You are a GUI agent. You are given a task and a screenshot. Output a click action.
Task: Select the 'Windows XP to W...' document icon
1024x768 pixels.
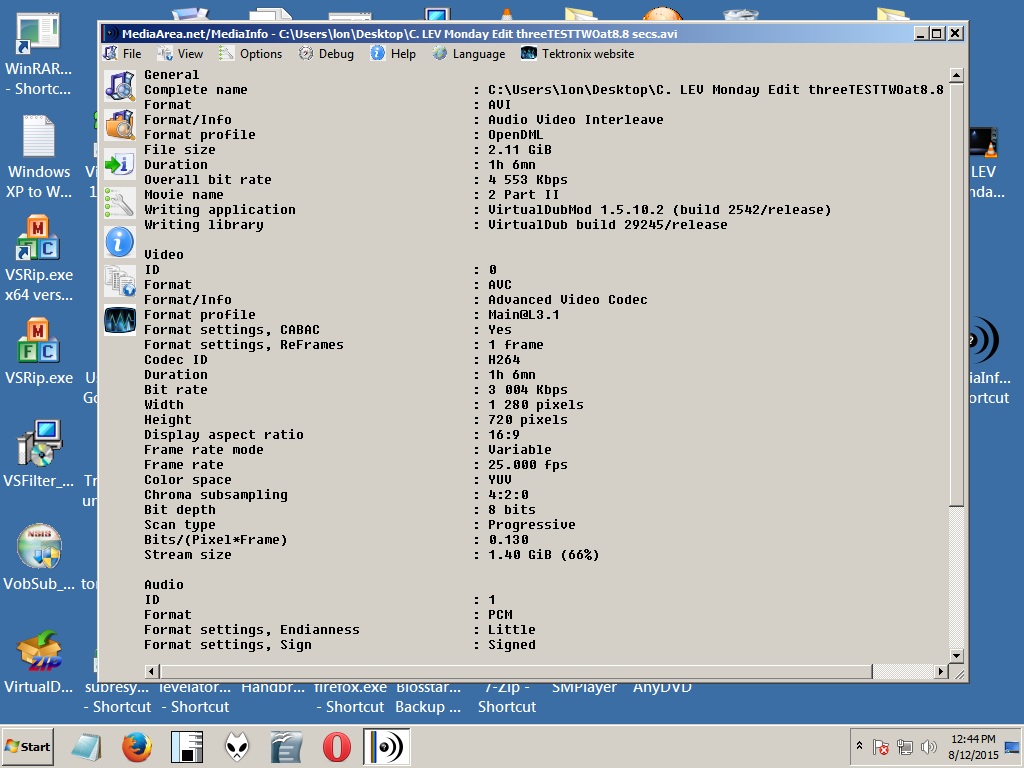39,157
